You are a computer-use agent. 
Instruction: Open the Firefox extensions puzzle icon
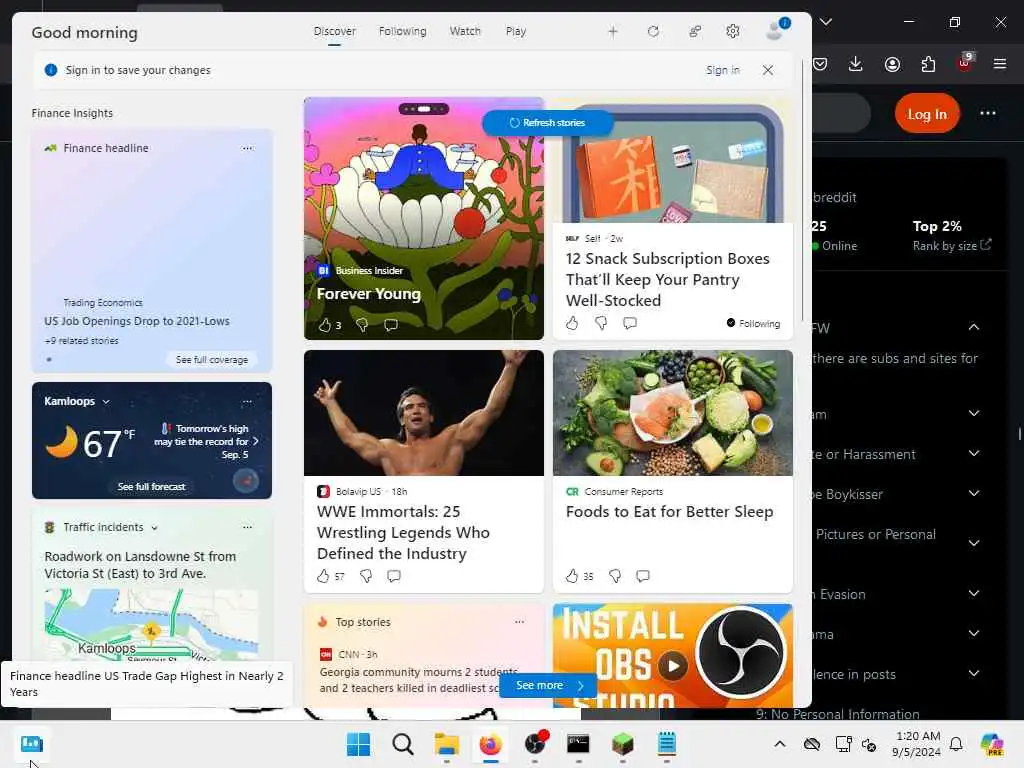tap(928, 64)
